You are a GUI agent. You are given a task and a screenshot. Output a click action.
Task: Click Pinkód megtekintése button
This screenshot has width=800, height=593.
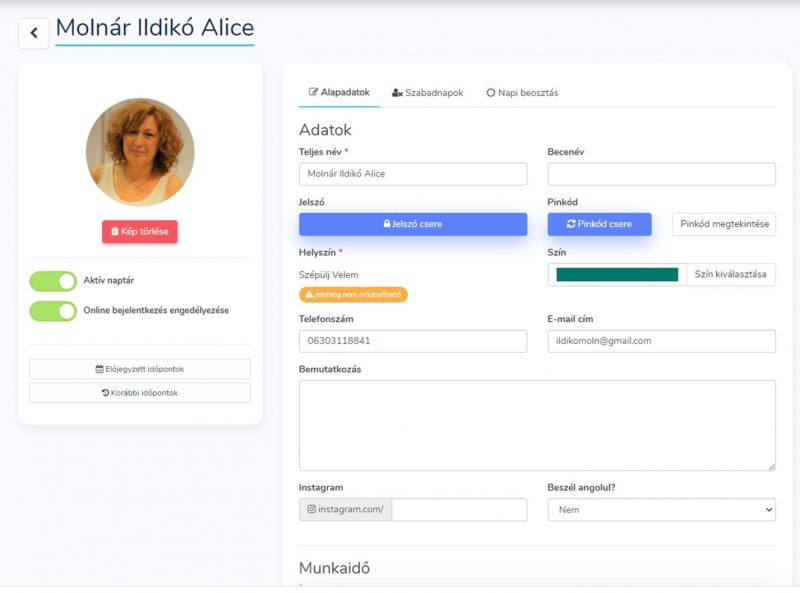click(x=724, y=224)
